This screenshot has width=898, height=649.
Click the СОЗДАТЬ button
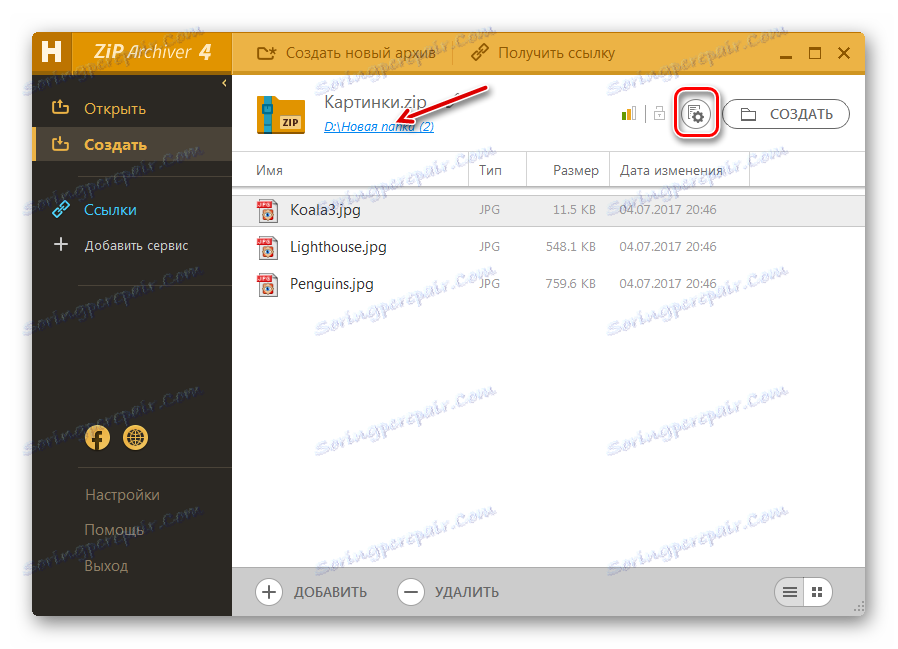pos(786,114)
